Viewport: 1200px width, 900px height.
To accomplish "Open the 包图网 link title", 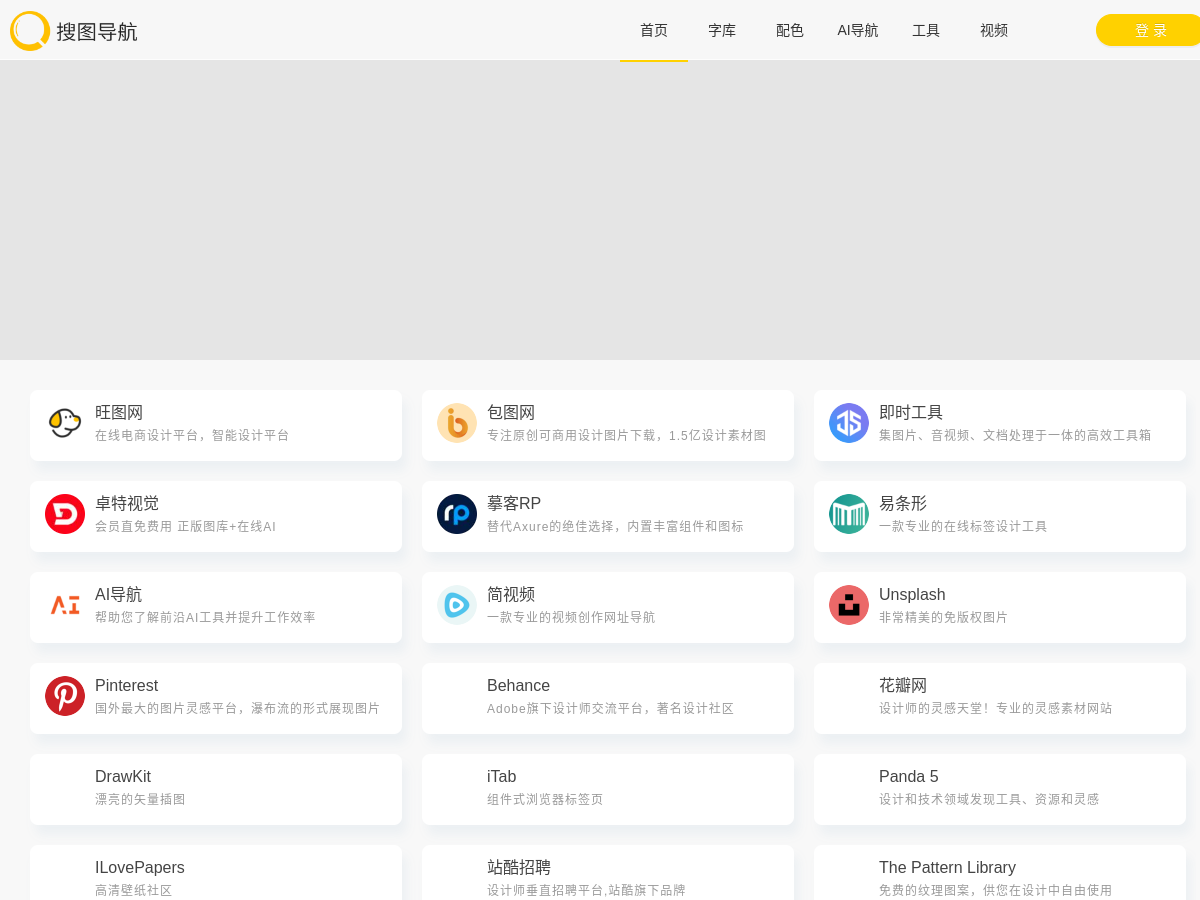I will click(511, 413).
